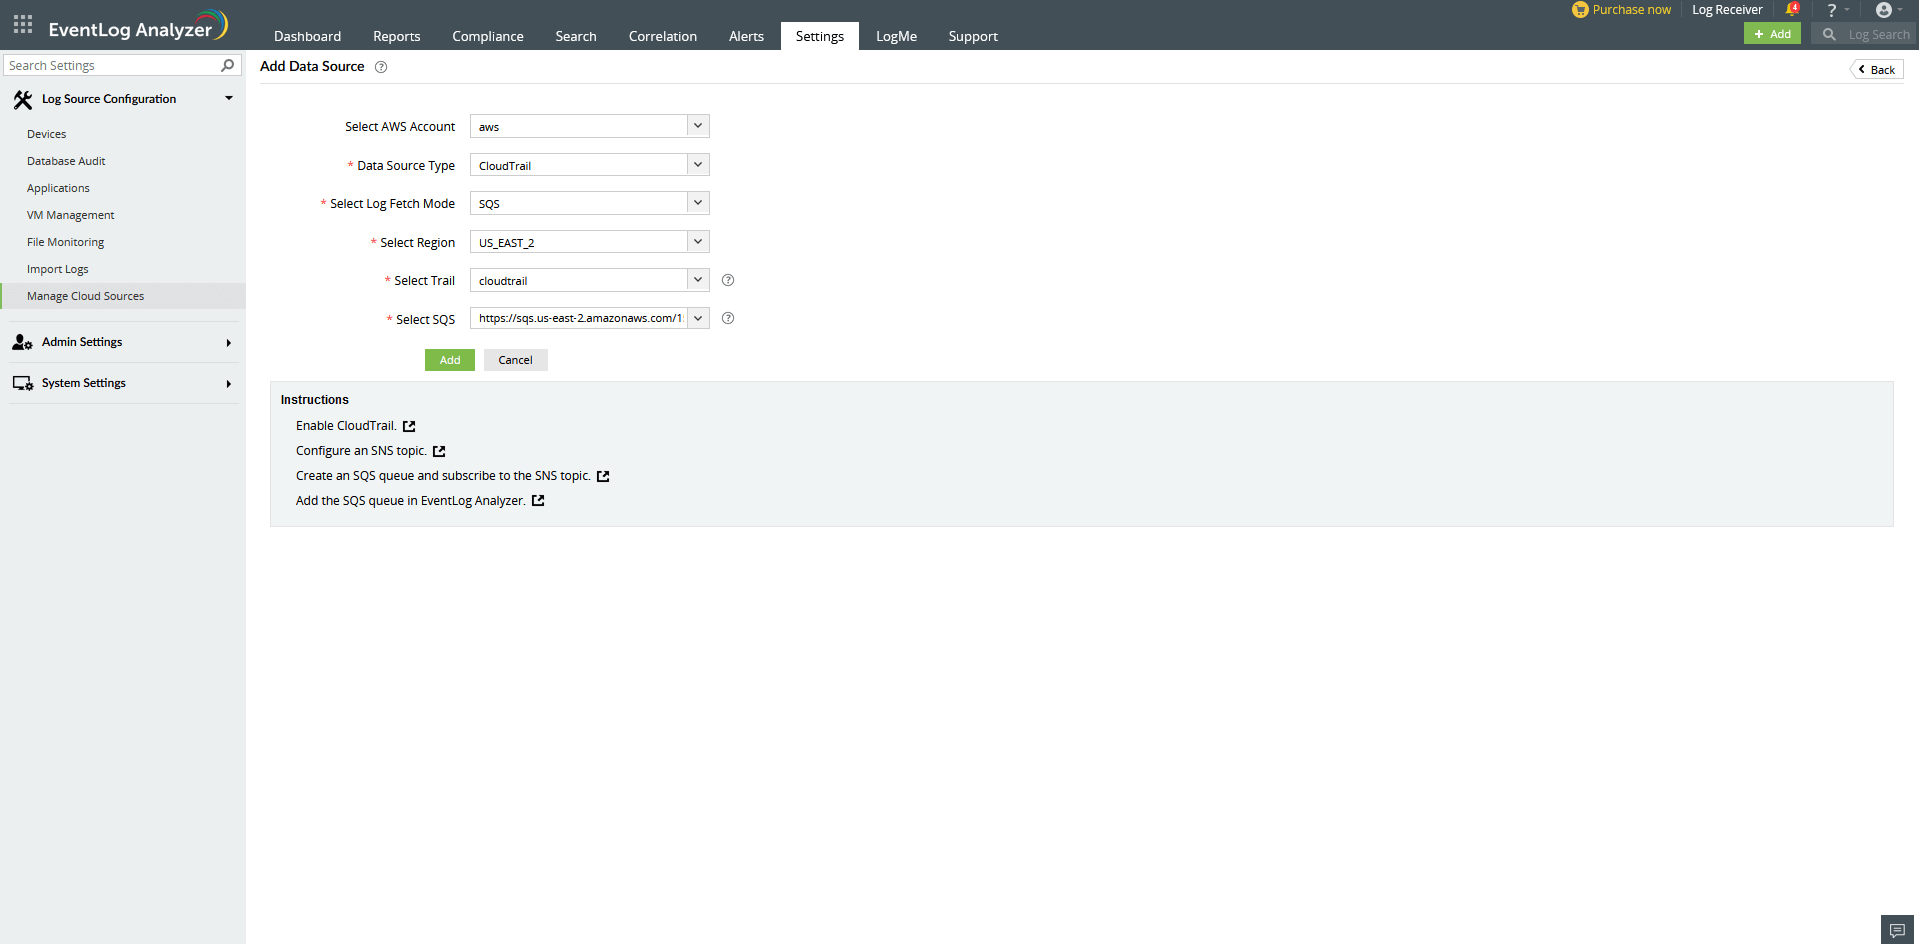Click the help question mark icon in top bar
This screenshot has height=944, width=1919.
click(x=1831, y=10)
